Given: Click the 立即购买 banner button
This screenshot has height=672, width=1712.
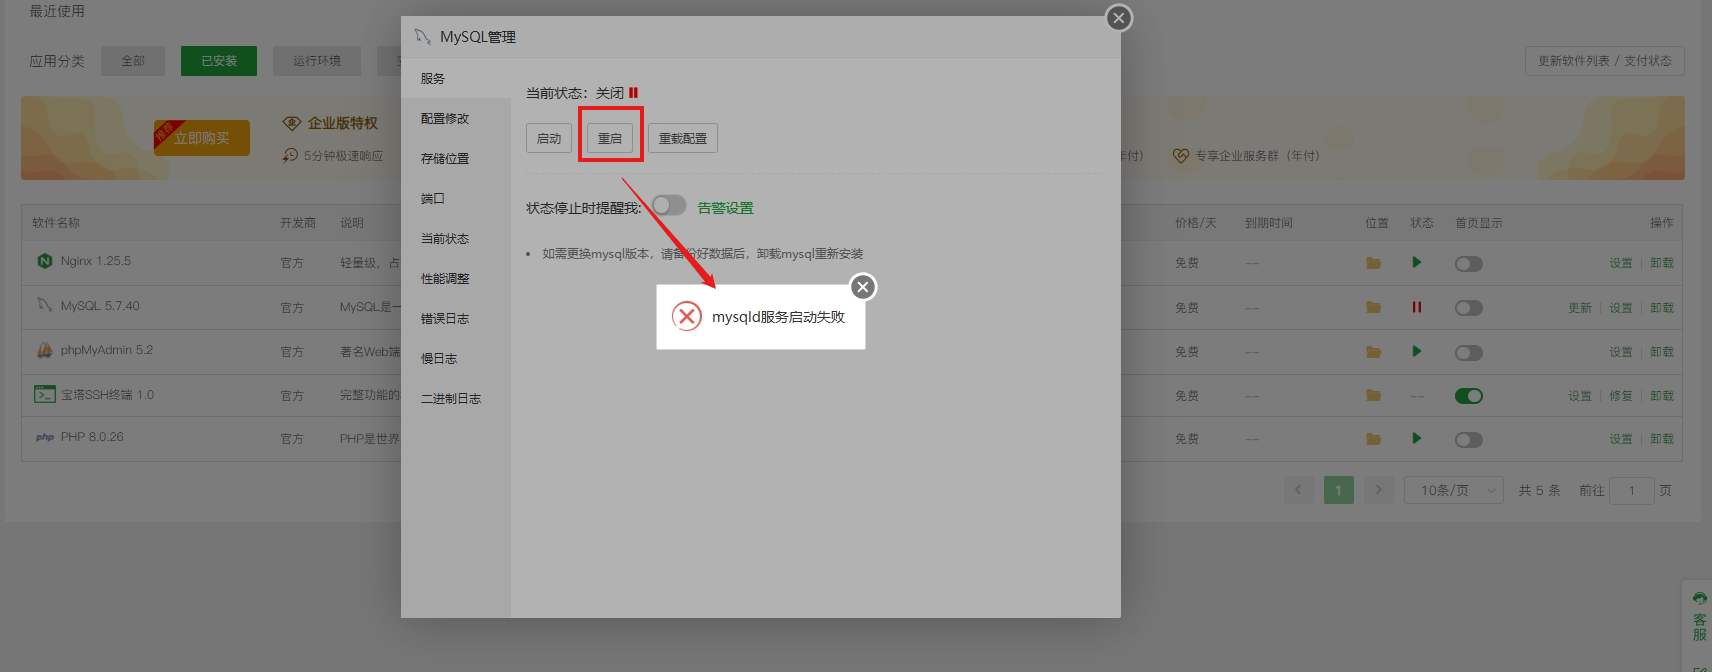Looking at the screenshot, I should click(x=202, y=138).
